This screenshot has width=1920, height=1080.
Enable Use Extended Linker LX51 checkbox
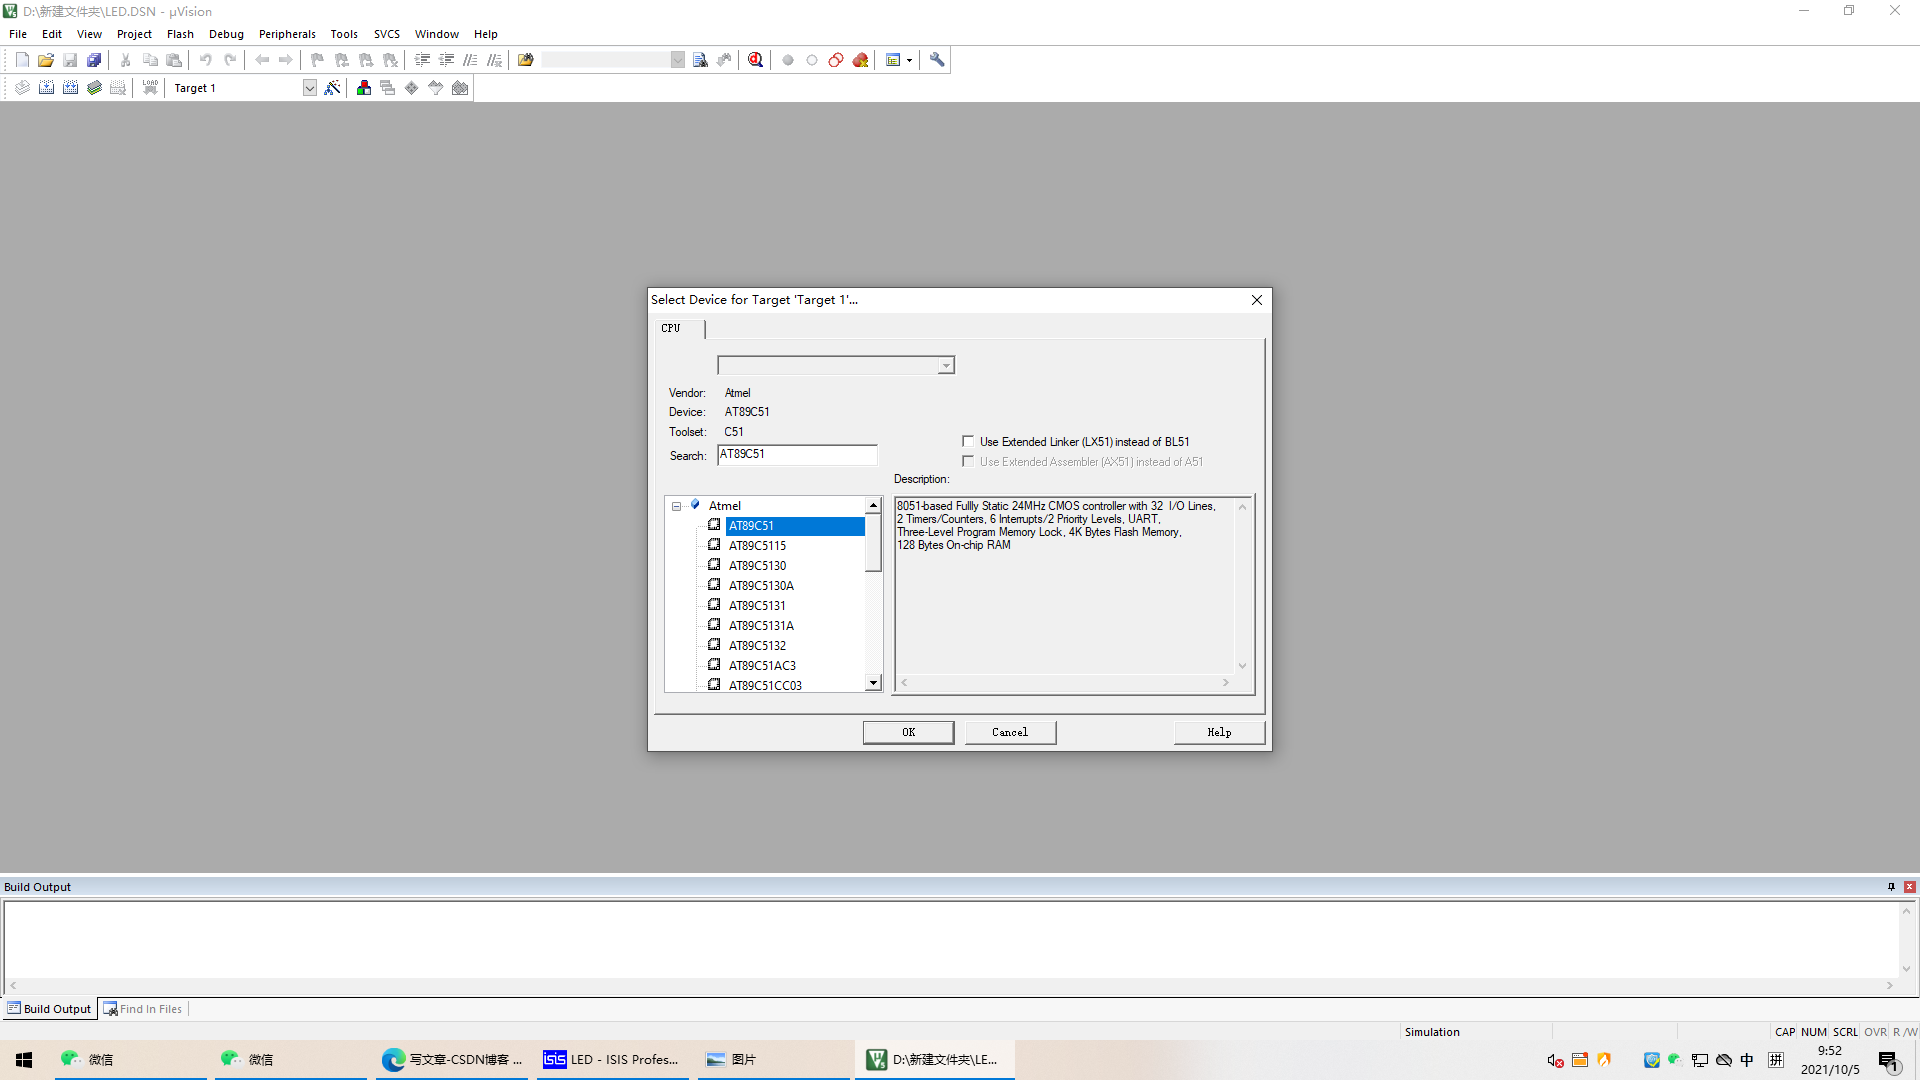(x=968, y=440)
